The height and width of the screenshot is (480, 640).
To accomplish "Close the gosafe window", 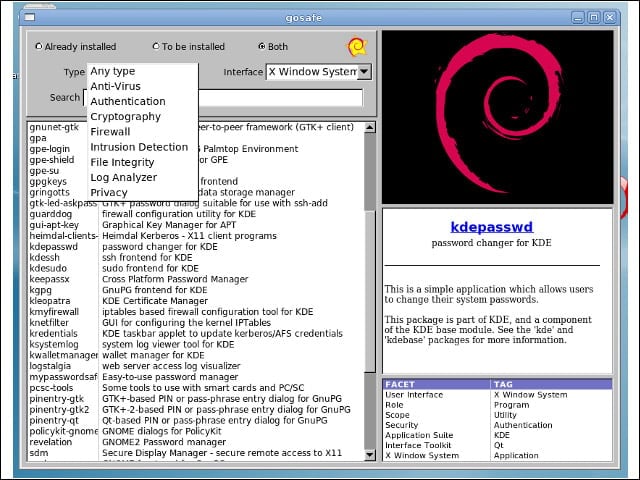I will click(609, 18).
